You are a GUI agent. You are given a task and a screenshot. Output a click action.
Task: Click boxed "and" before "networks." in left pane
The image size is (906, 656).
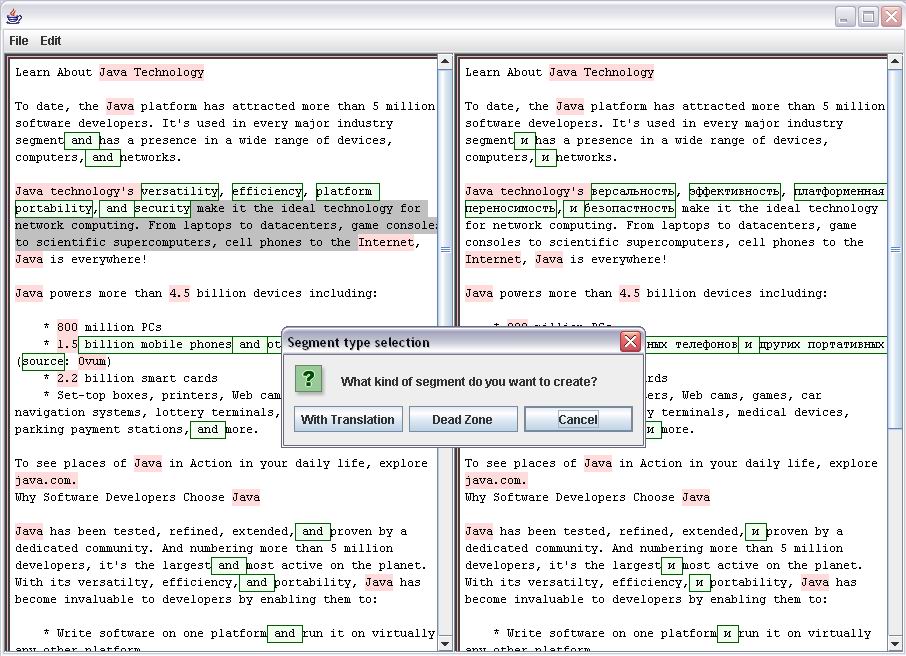103,157
